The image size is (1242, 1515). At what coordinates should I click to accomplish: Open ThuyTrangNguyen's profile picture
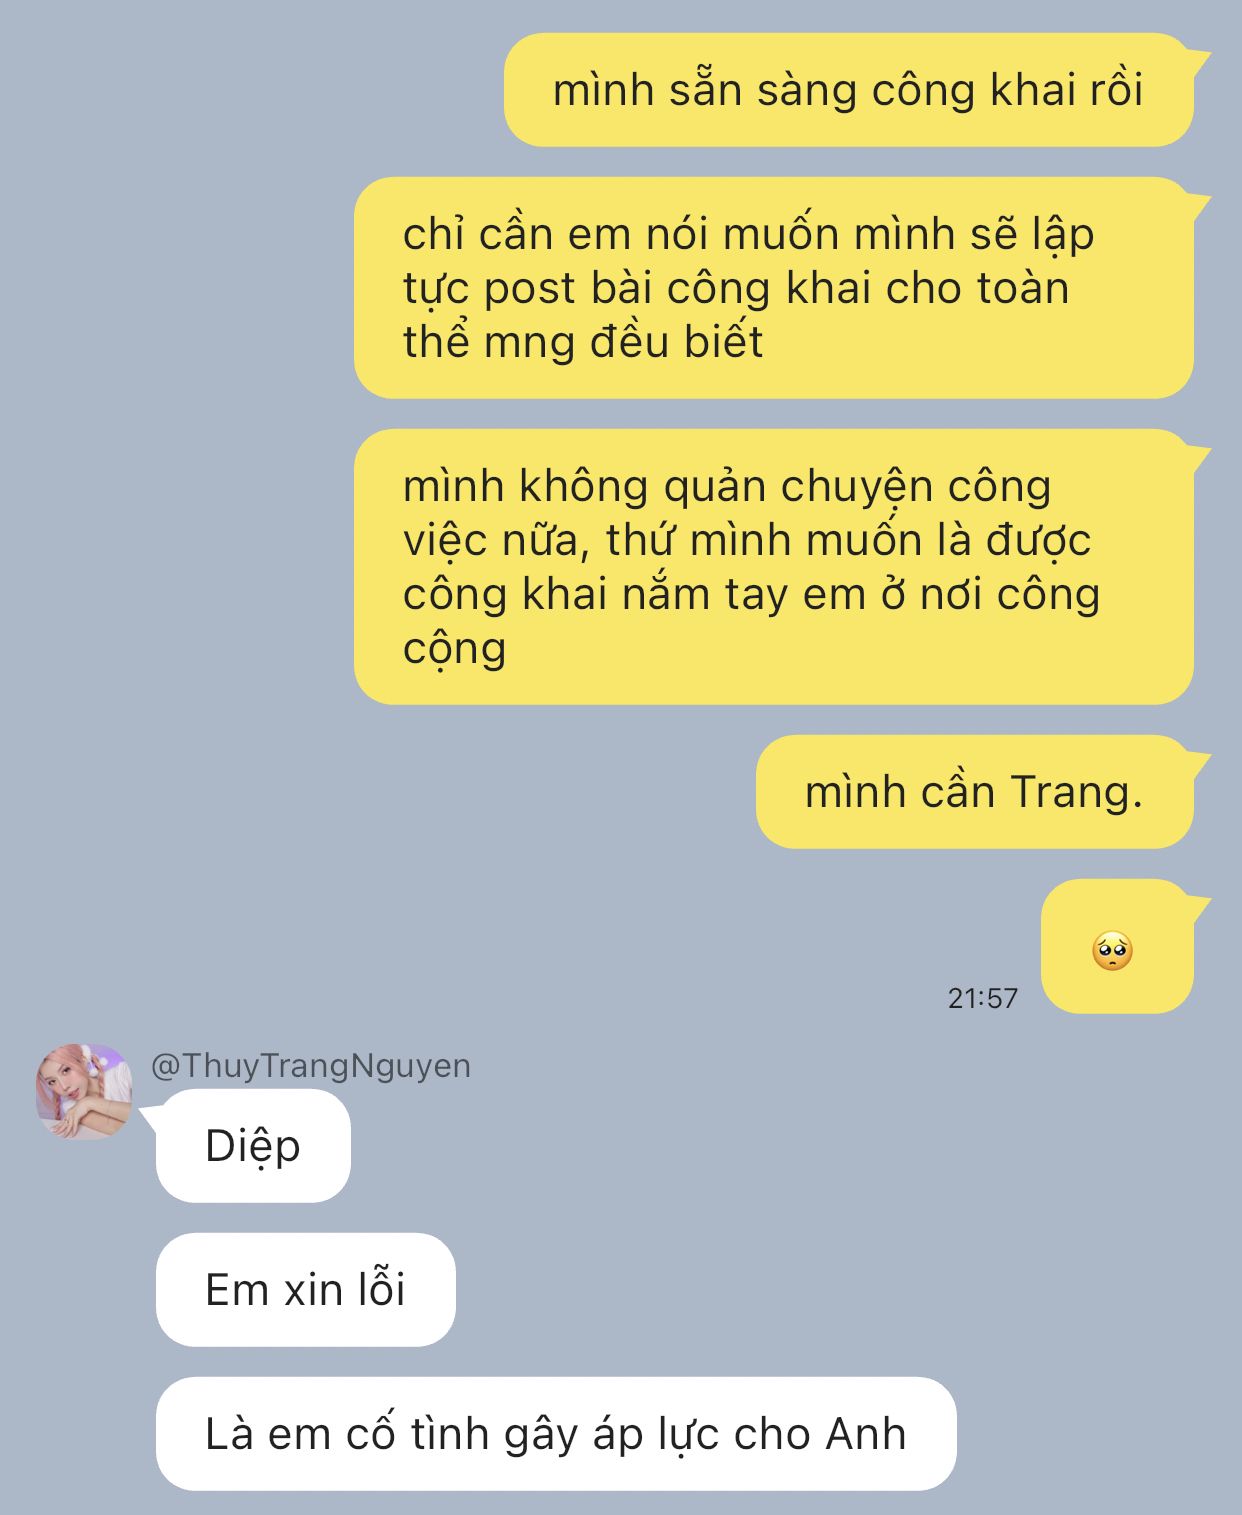(x=84, y=1091)
